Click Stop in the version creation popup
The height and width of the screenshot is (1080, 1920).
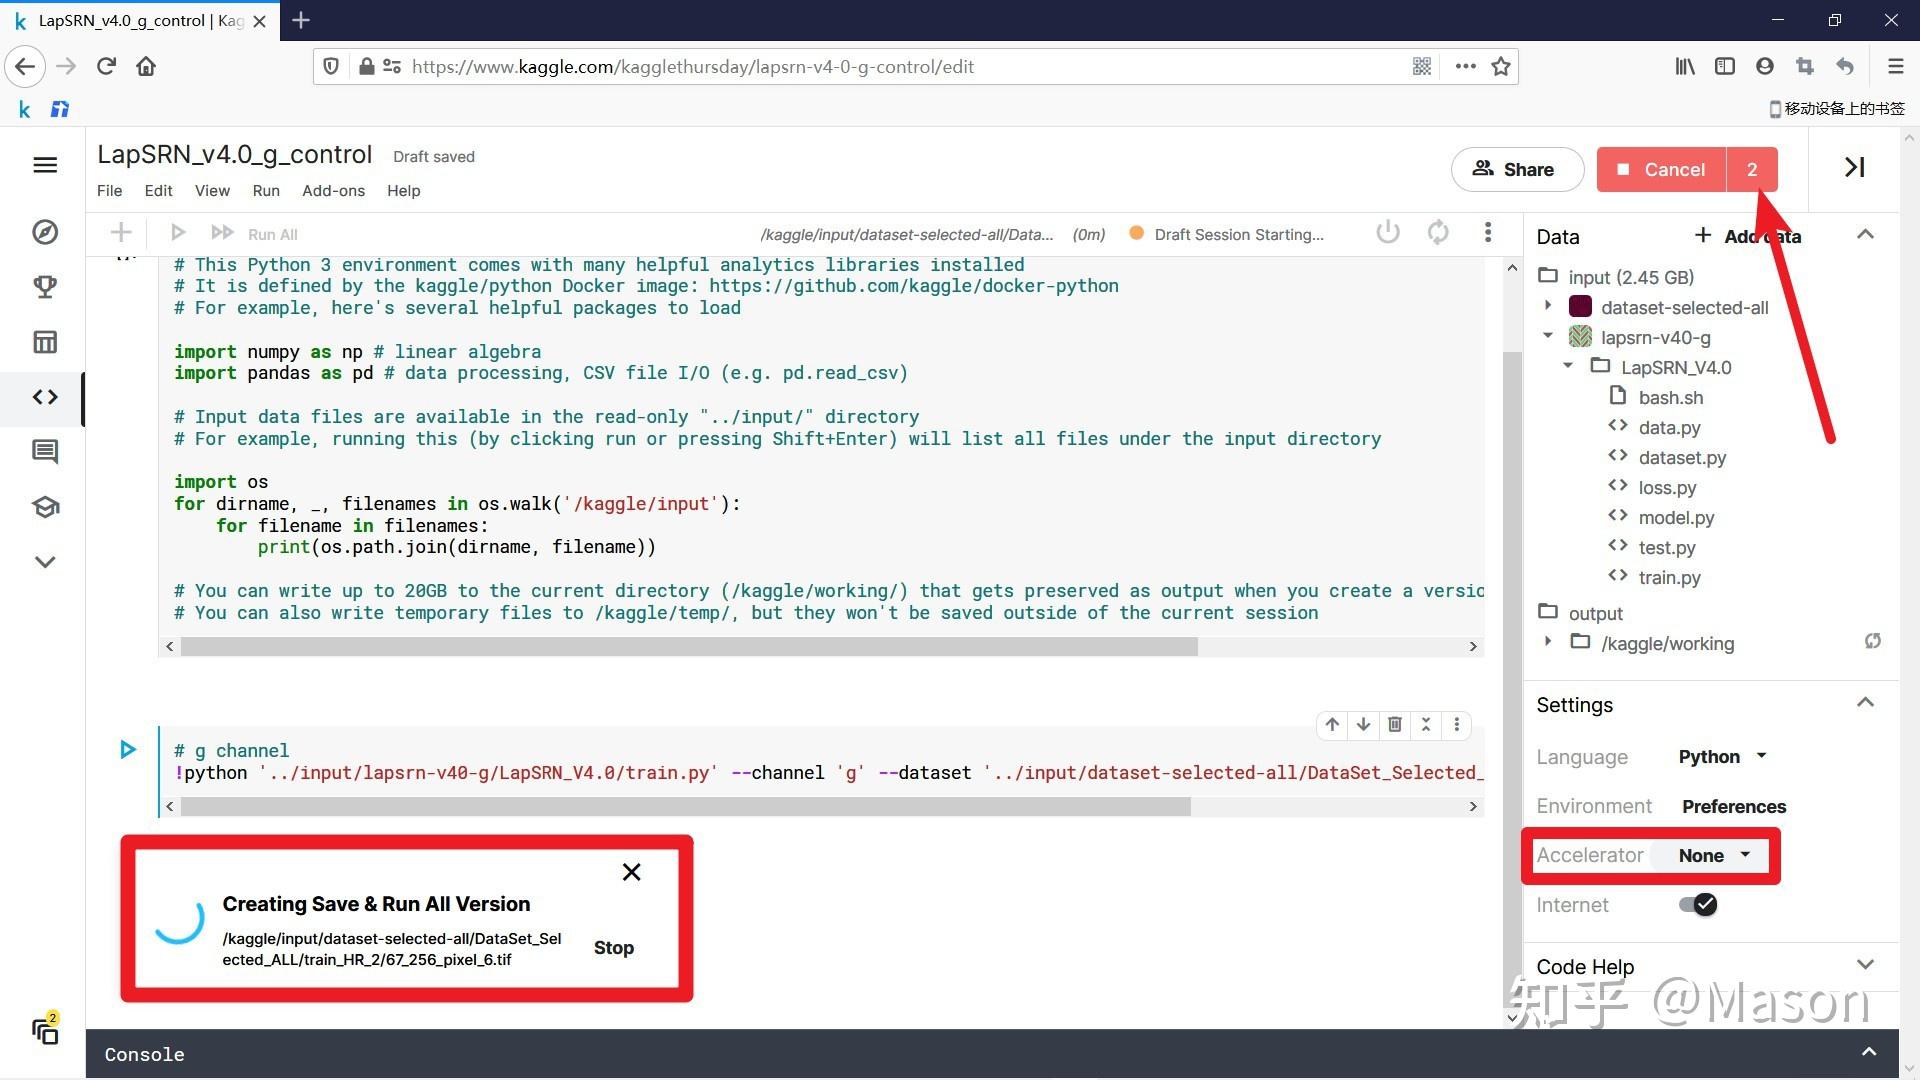pyautogui.click(x=613, y=948)
